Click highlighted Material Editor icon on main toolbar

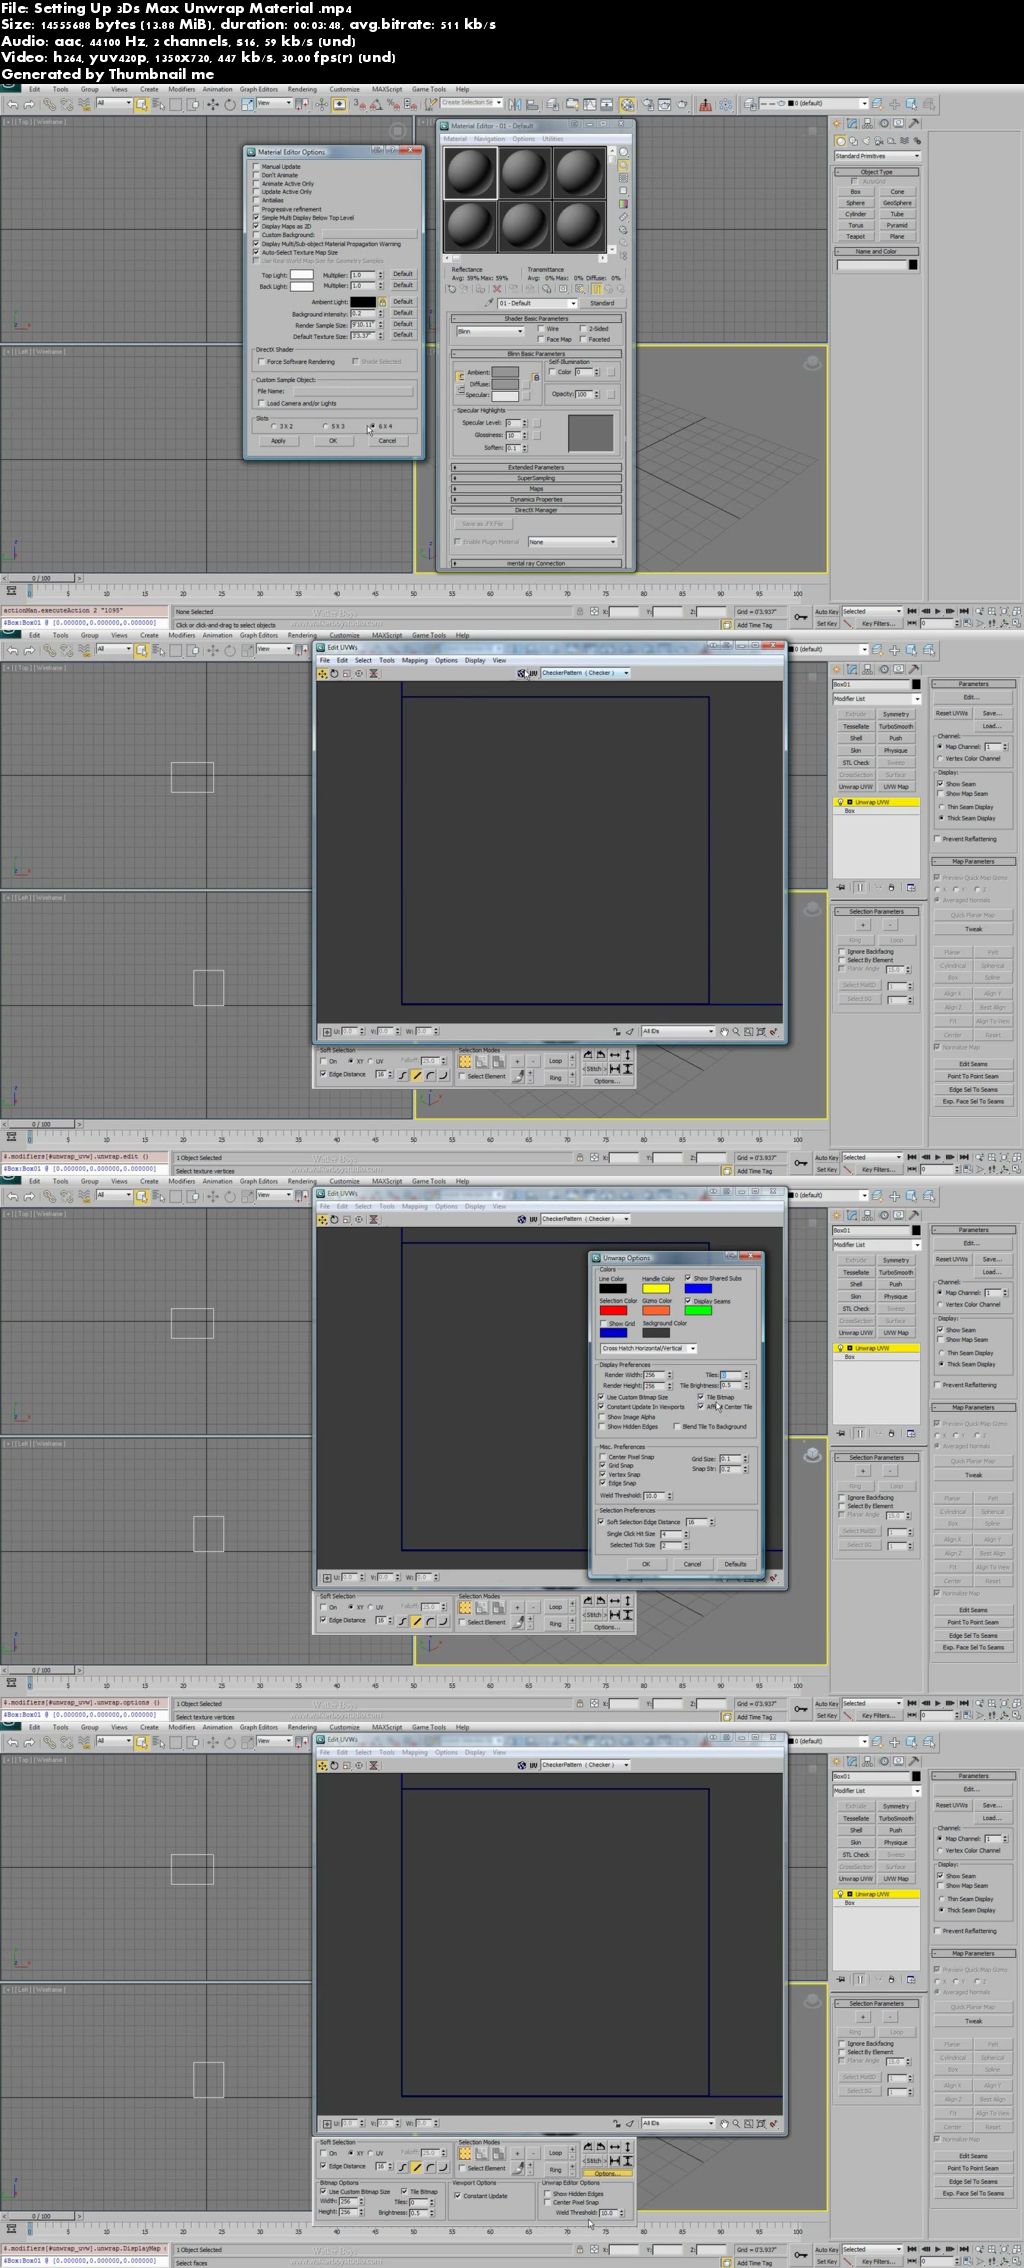click(627, 104)
